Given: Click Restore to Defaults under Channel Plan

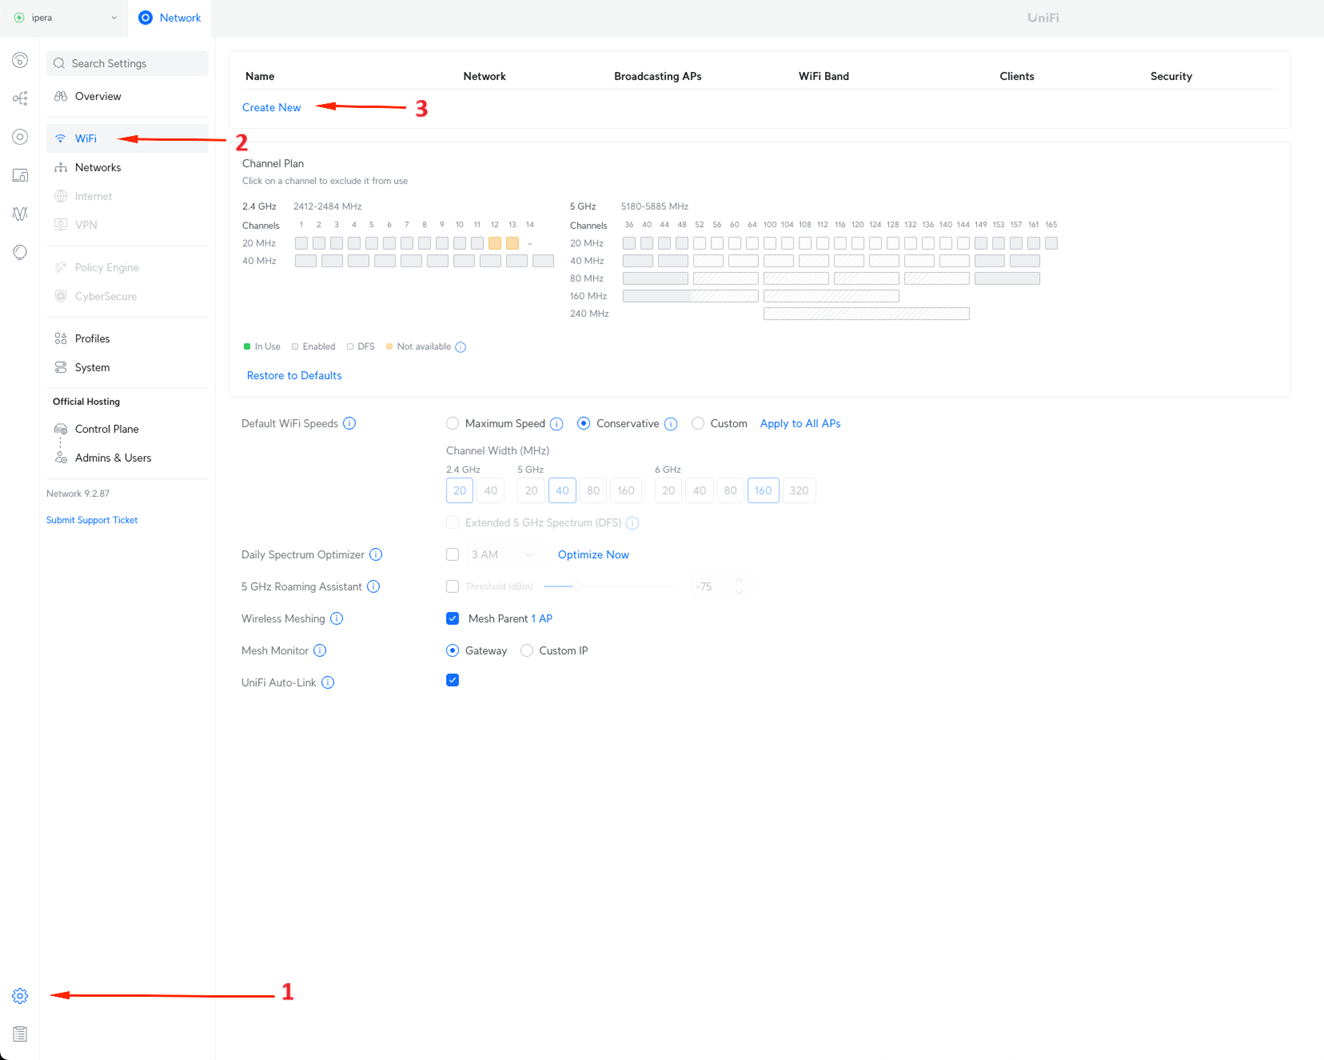Looking at the screenshot, I should pyautogui.click(x=294, y=375).
